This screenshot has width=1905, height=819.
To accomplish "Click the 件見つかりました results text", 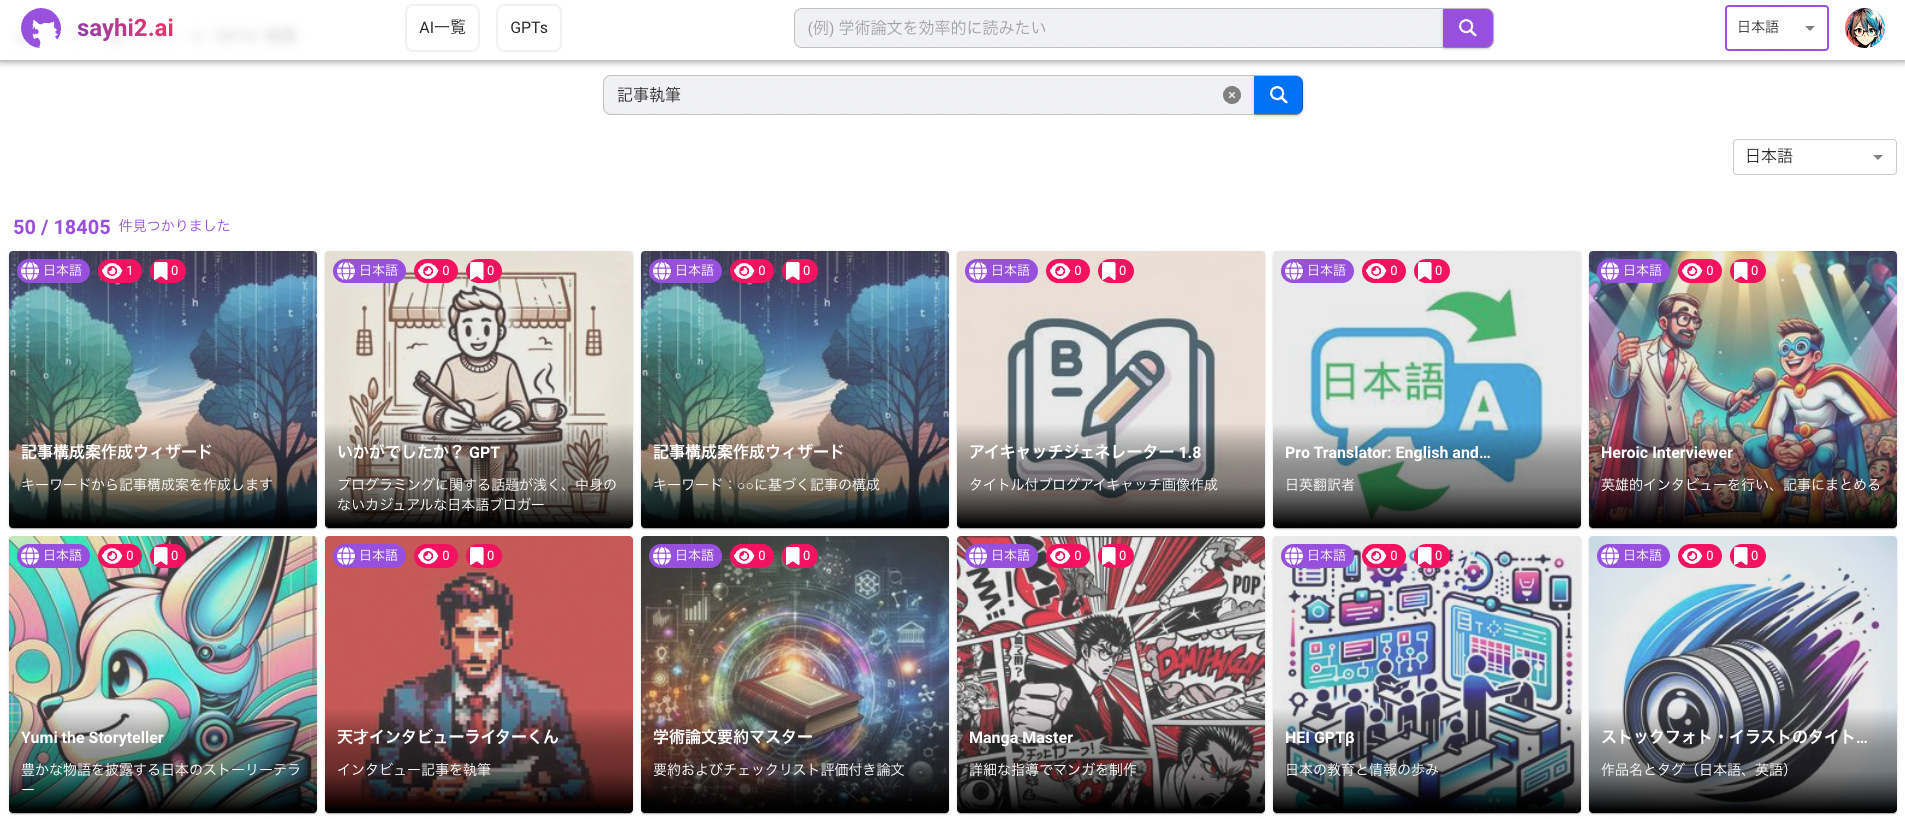I will [x=175, y=226].
